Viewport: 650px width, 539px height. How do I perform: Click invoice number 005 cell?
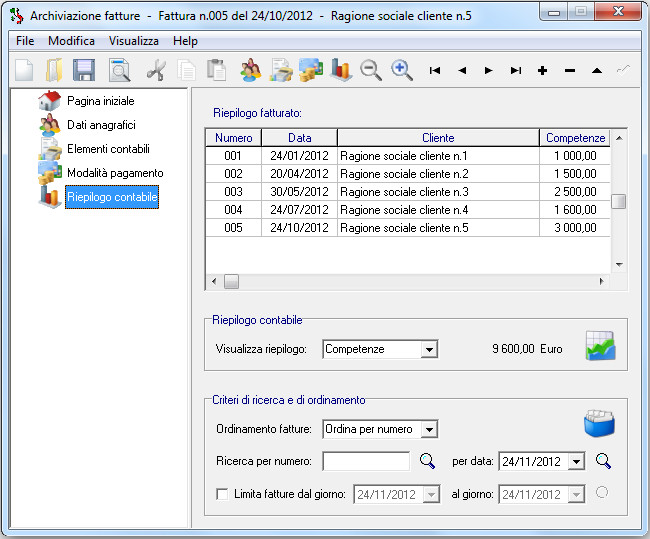pyautogui.click(x=233, y=228)
